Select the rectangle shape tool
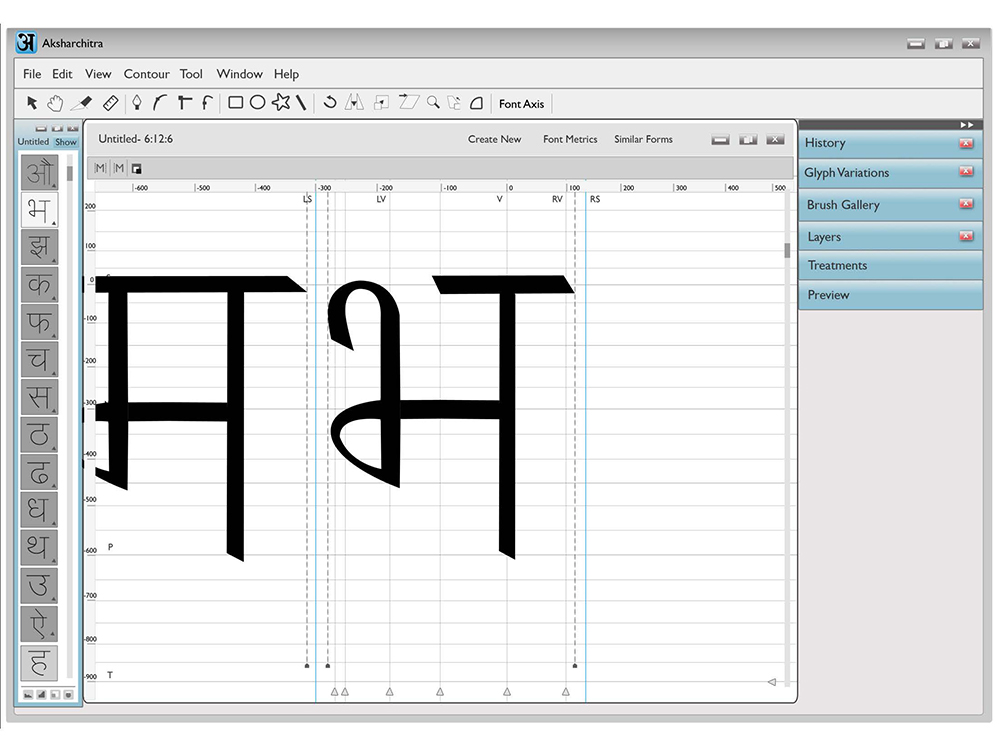This screenshot has height=750, width=1000. [x=235, y=103]
